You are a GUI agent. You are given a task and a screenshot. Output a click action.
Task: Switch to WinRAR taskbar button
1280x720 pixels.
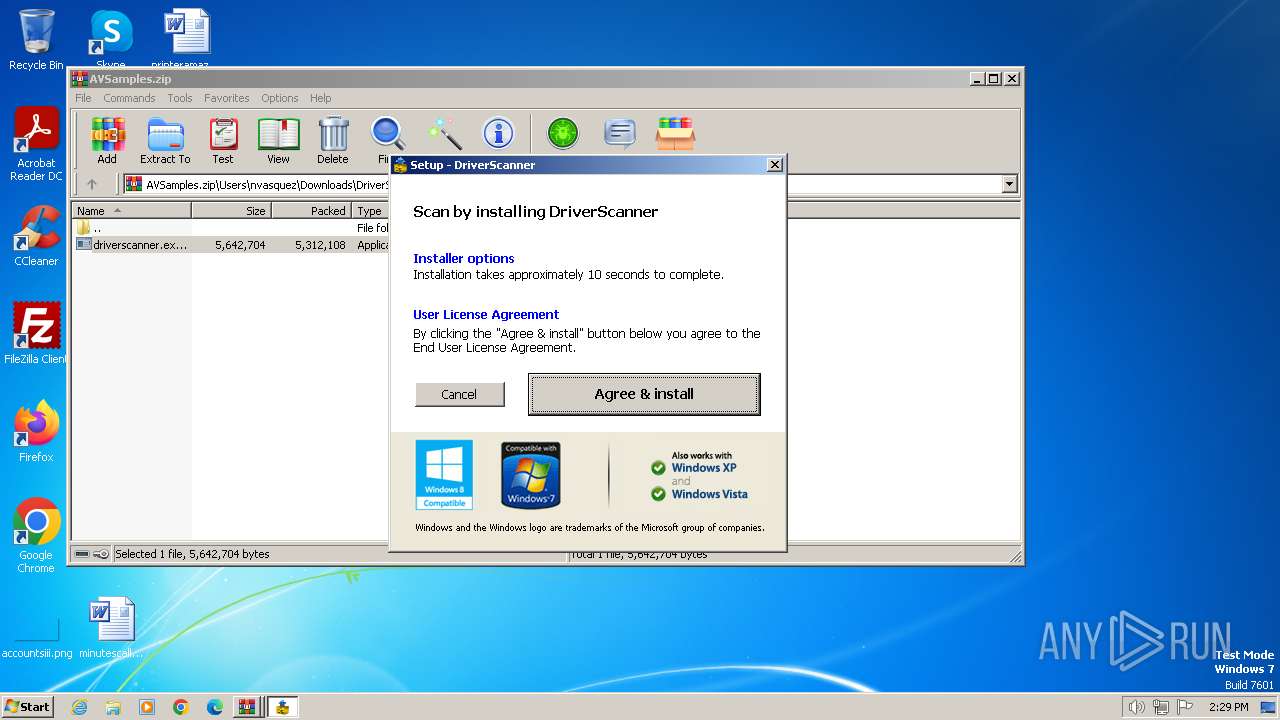247,707
